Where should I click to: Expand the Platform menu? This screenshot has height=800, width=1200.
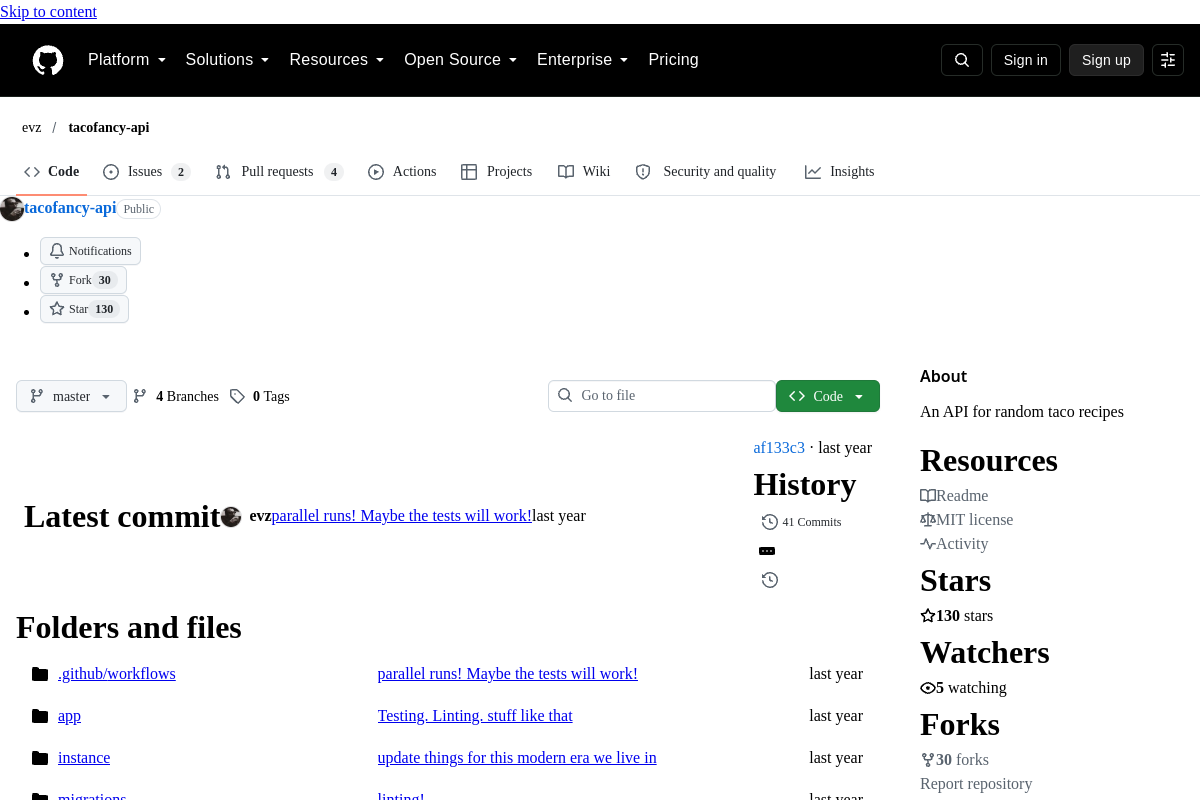coord(127,60)
